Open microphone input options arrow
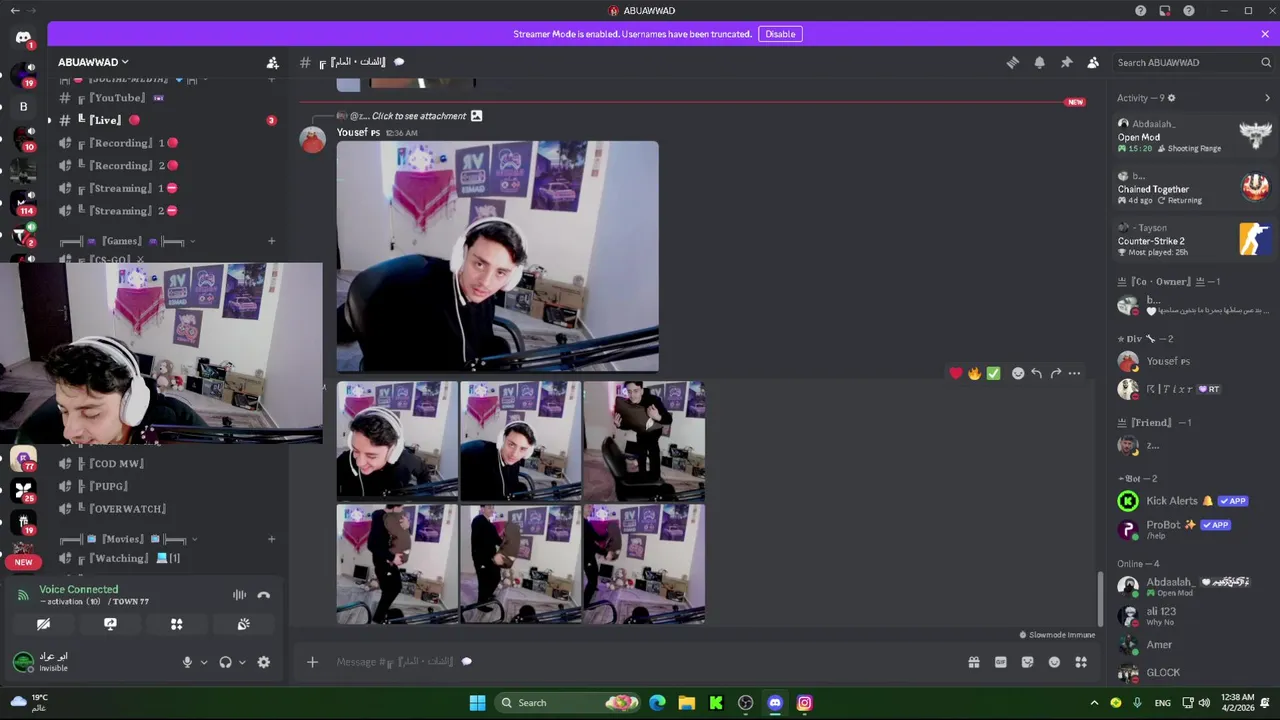This screenshot has width=1280, height=720. point(204,662)
